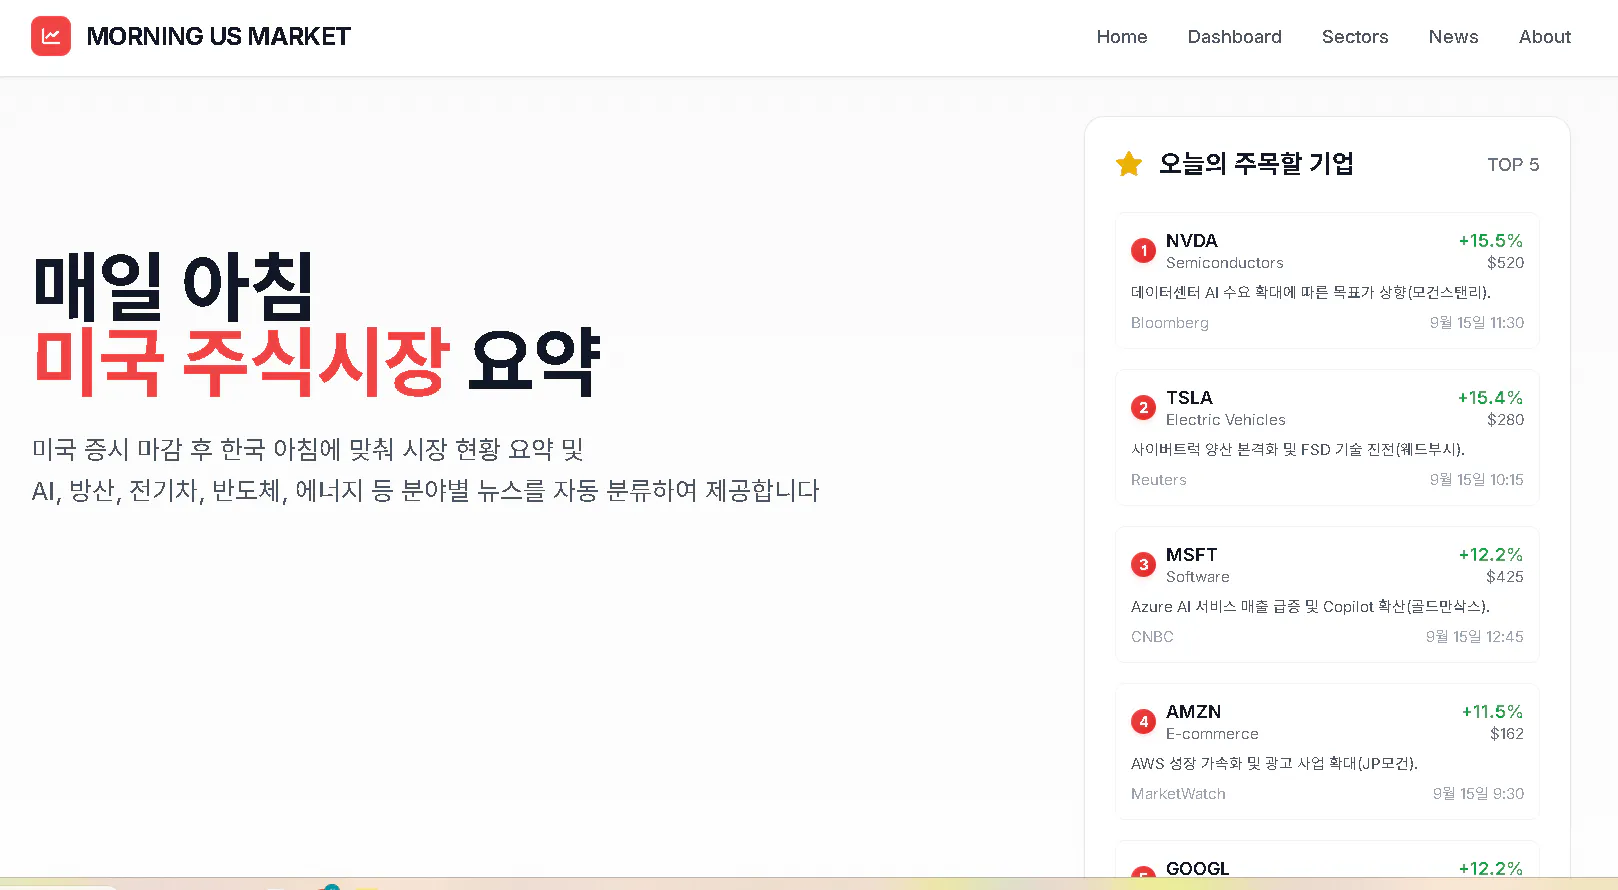Click the Semiconductors sector label

[x=1225, y=263]
